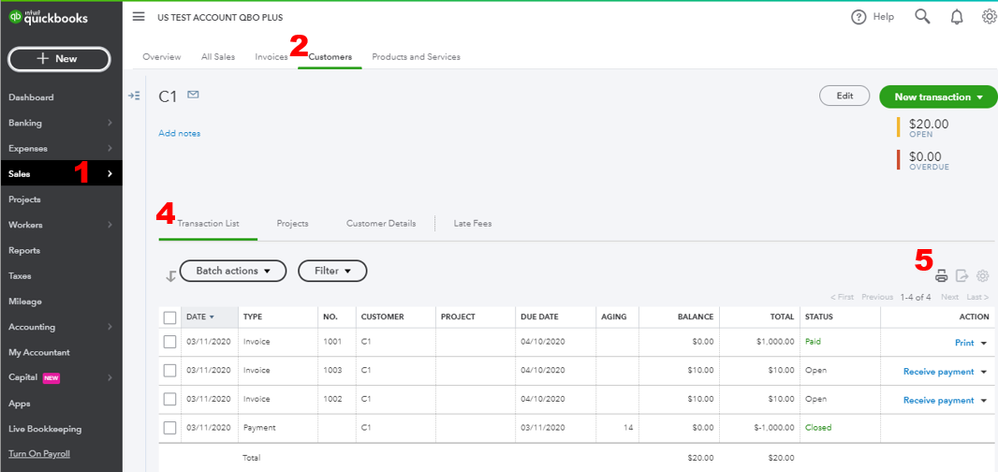Receive payment for Invoice 1003
This screenshot has width=998, height=472.
(x=938, y=371)
